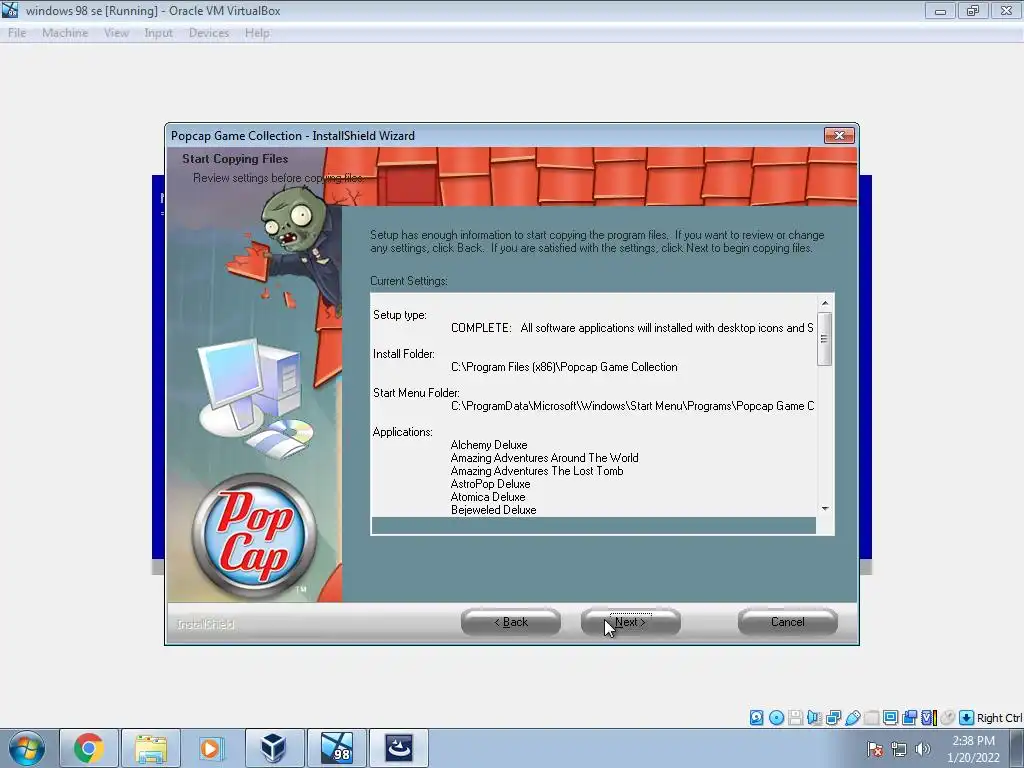The width and height of the screenshot is (1024, 768).
Task: Click the floppy drive status icon
Action: [x=795, y=718]
